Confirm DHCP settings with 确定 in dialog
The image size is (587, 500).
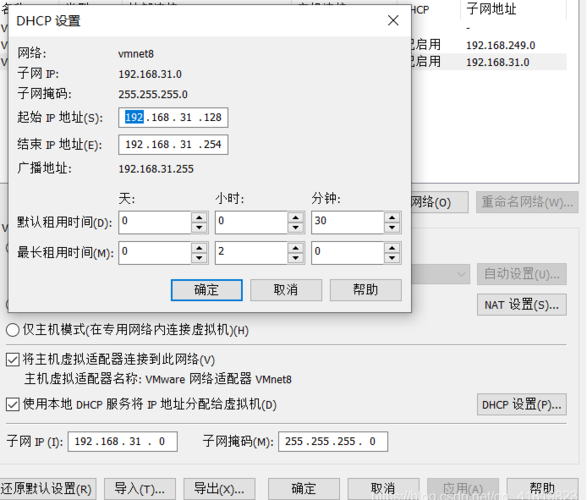coord(207,290)
